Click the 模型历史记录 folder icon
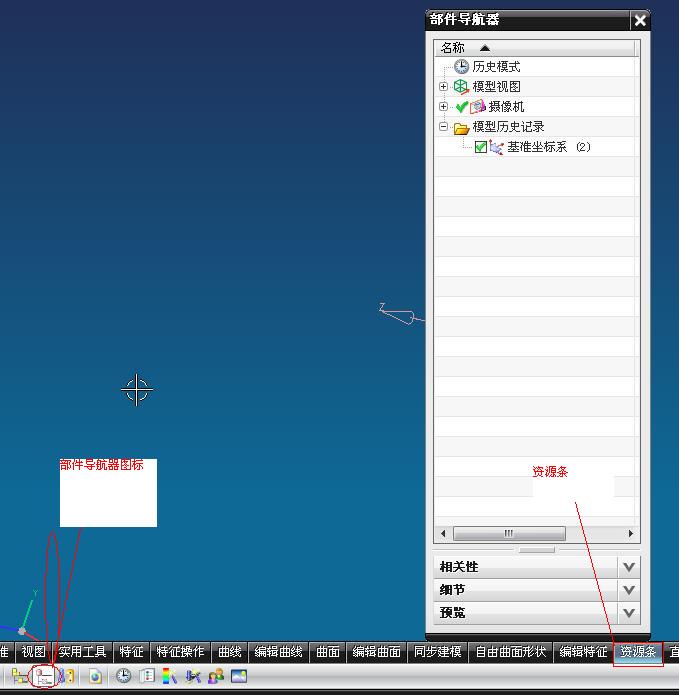The width and height of the screenshot is (679, 695). [461, 128]
